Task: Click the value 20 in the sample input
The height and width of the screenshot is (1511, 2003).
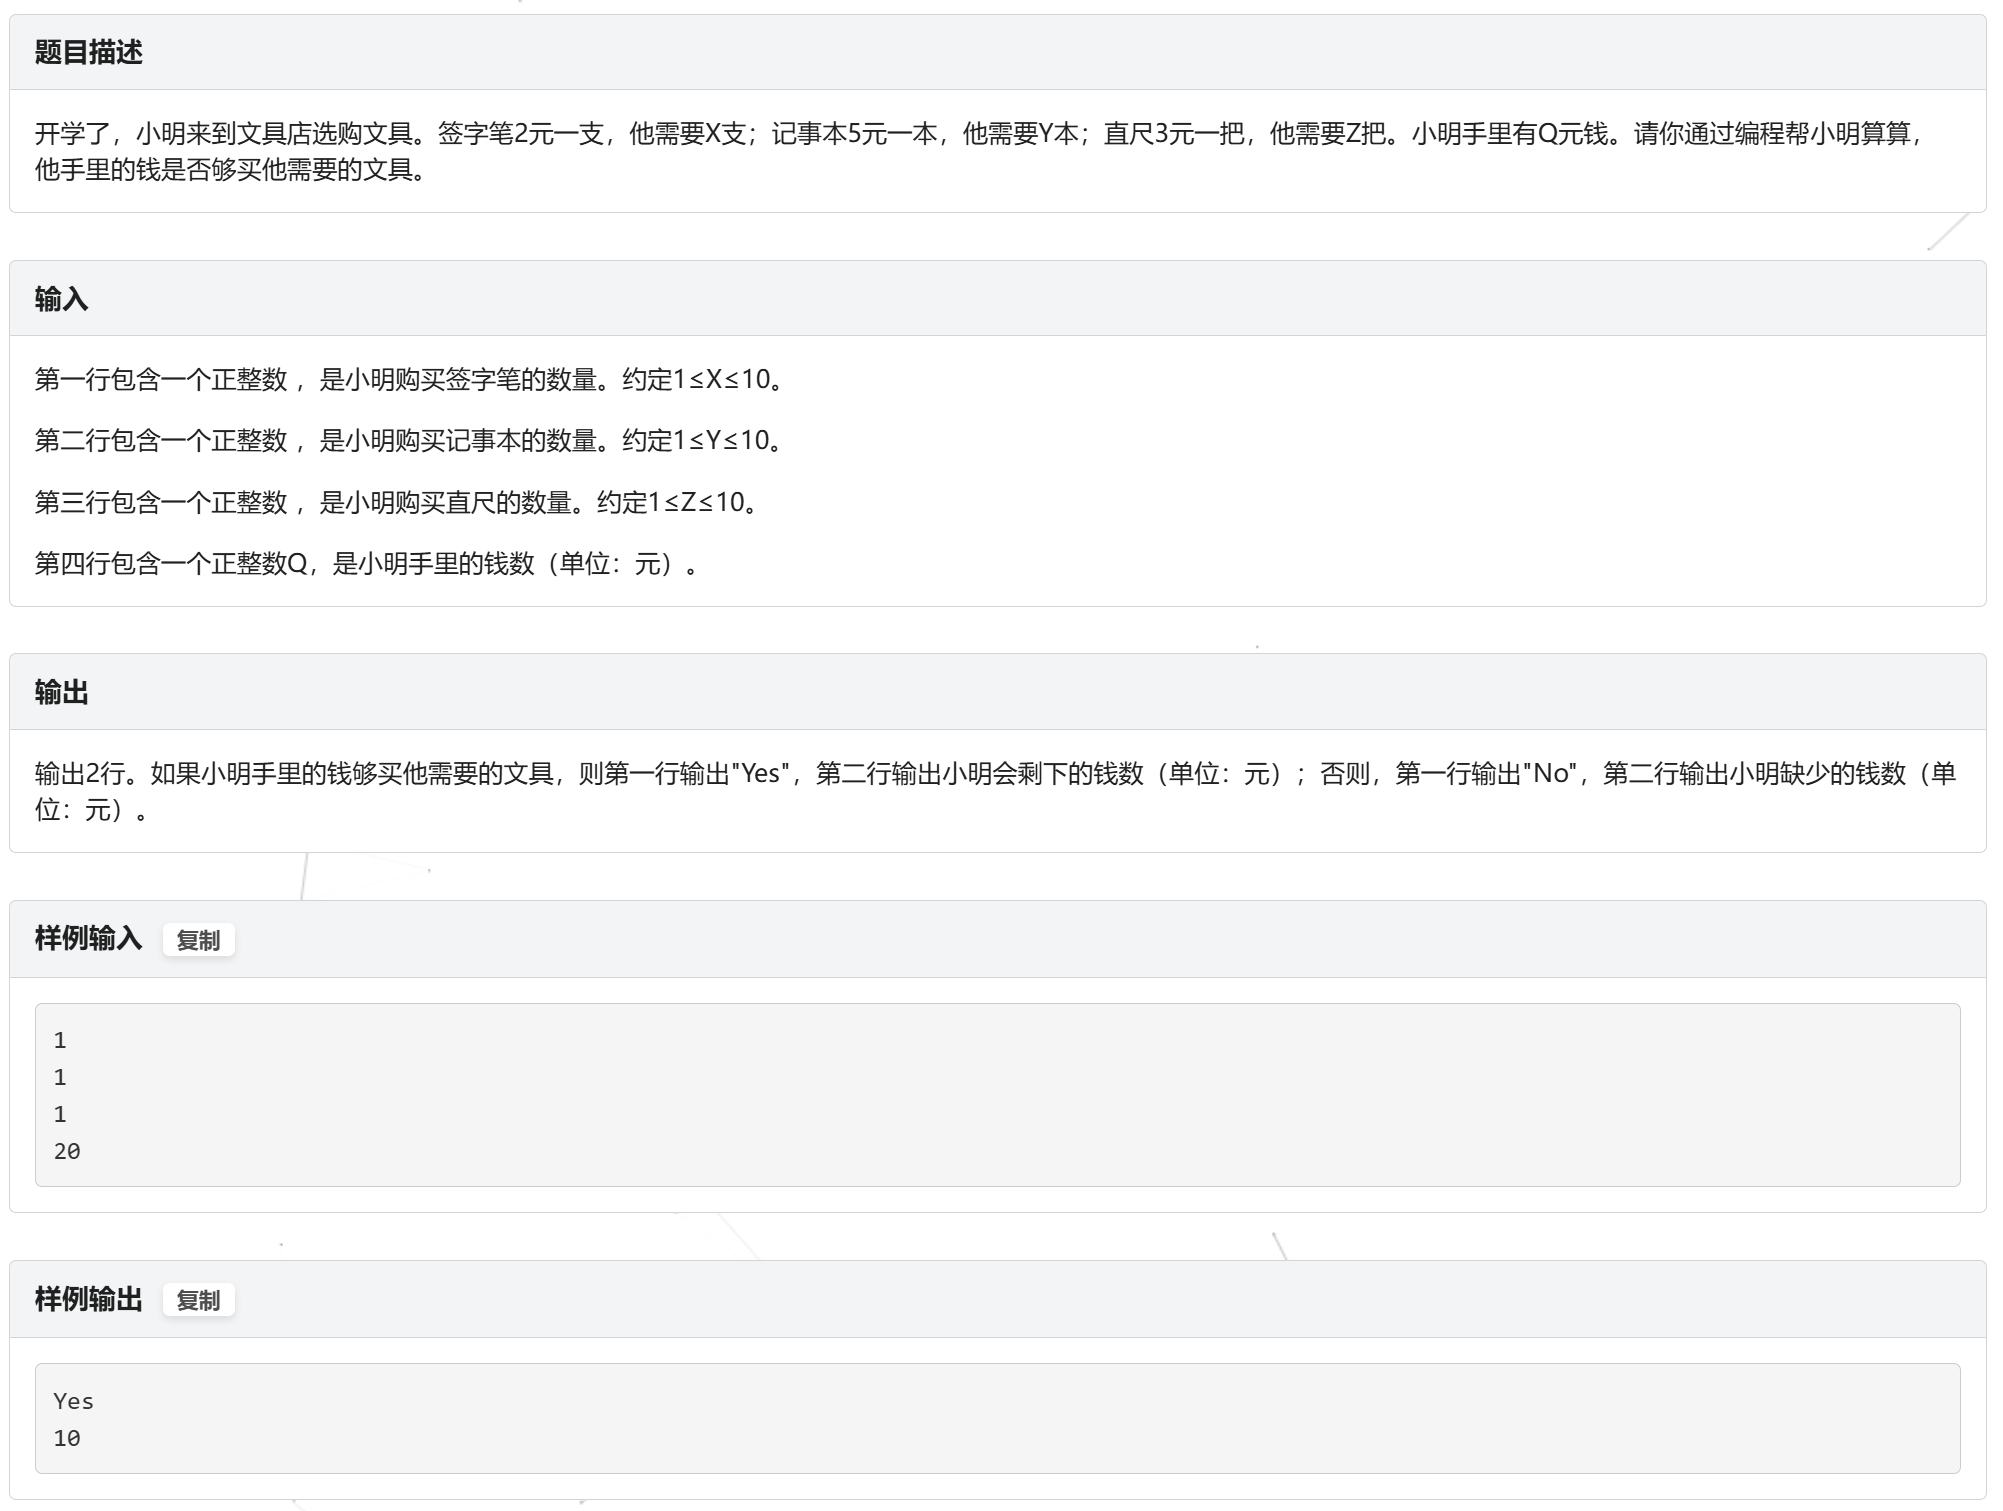Action: (x=67, y=1151)
